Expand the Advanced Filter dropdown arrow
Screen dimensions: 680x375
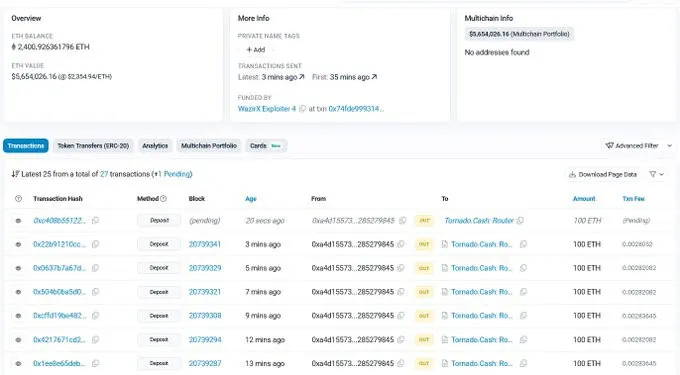(x=670, y=146)
